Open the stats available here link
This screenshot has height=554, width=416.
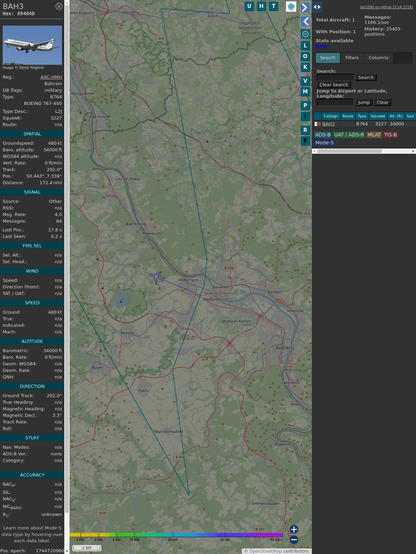pos(321,46)
